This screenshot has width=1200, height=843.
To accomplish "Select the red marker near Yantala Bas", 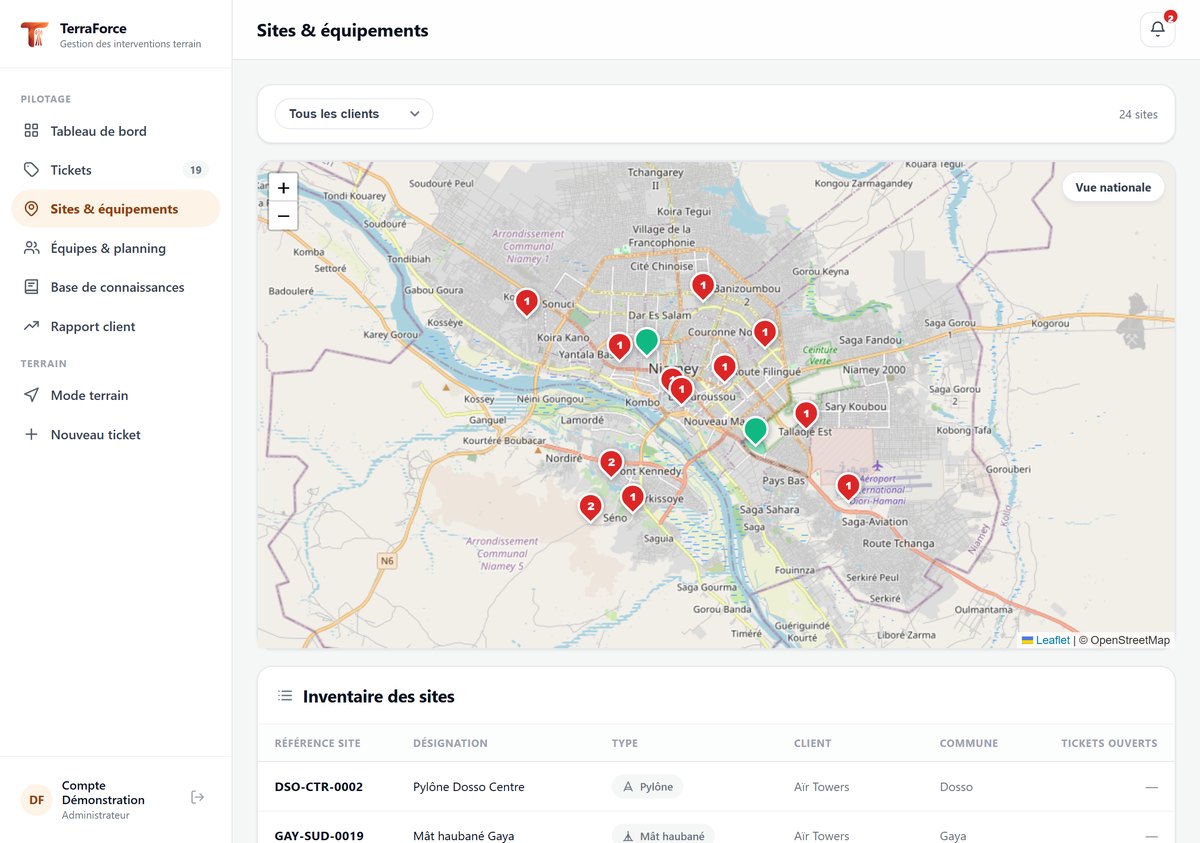I will [x=619, y=346].
